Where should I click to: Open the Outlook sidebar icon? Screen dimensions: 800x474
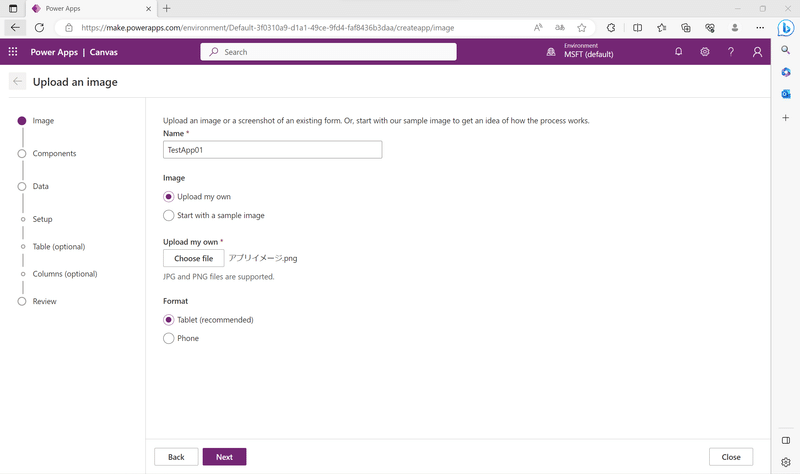tap(786, 94)
